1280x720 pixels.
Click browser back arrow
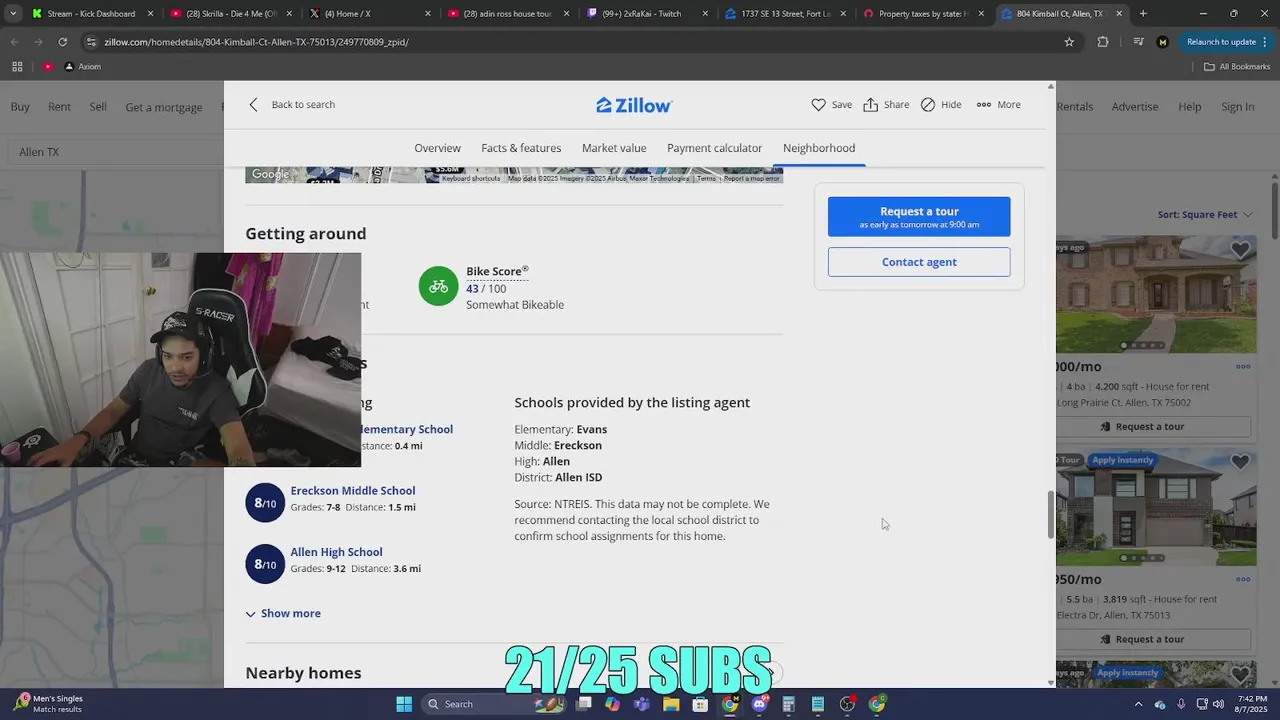15,42
